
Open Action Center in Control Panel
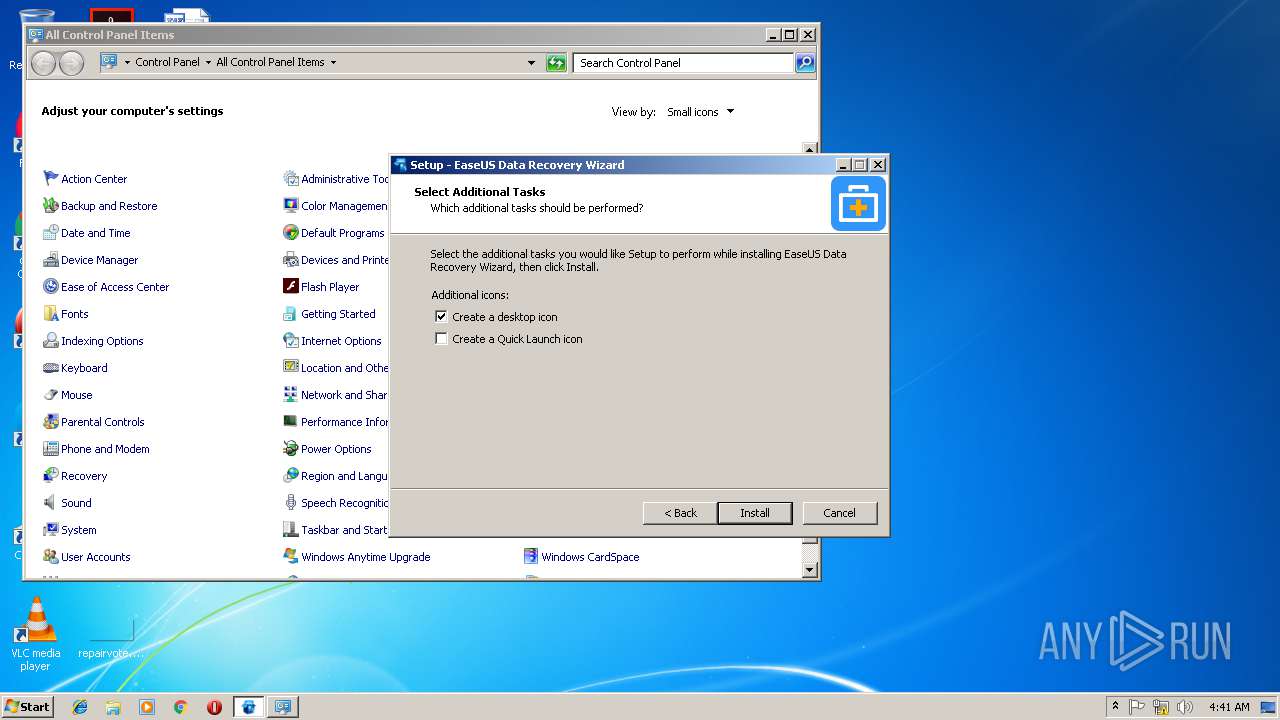tap(85, 179)
